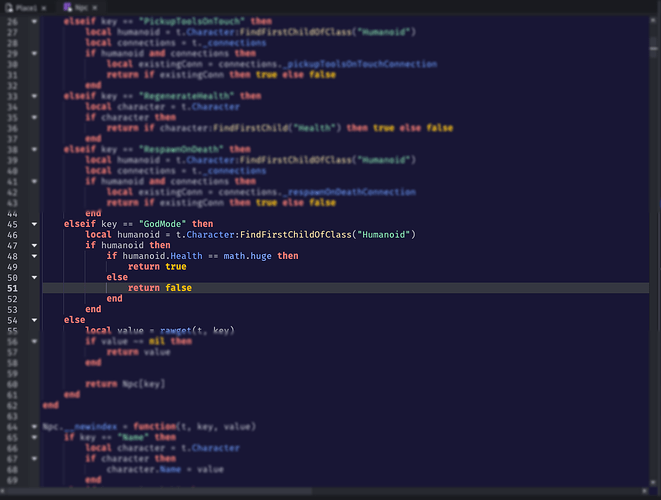Collapse the __newindex function on line 64
This screenshot has height=500, width=661.
[34, 427]
